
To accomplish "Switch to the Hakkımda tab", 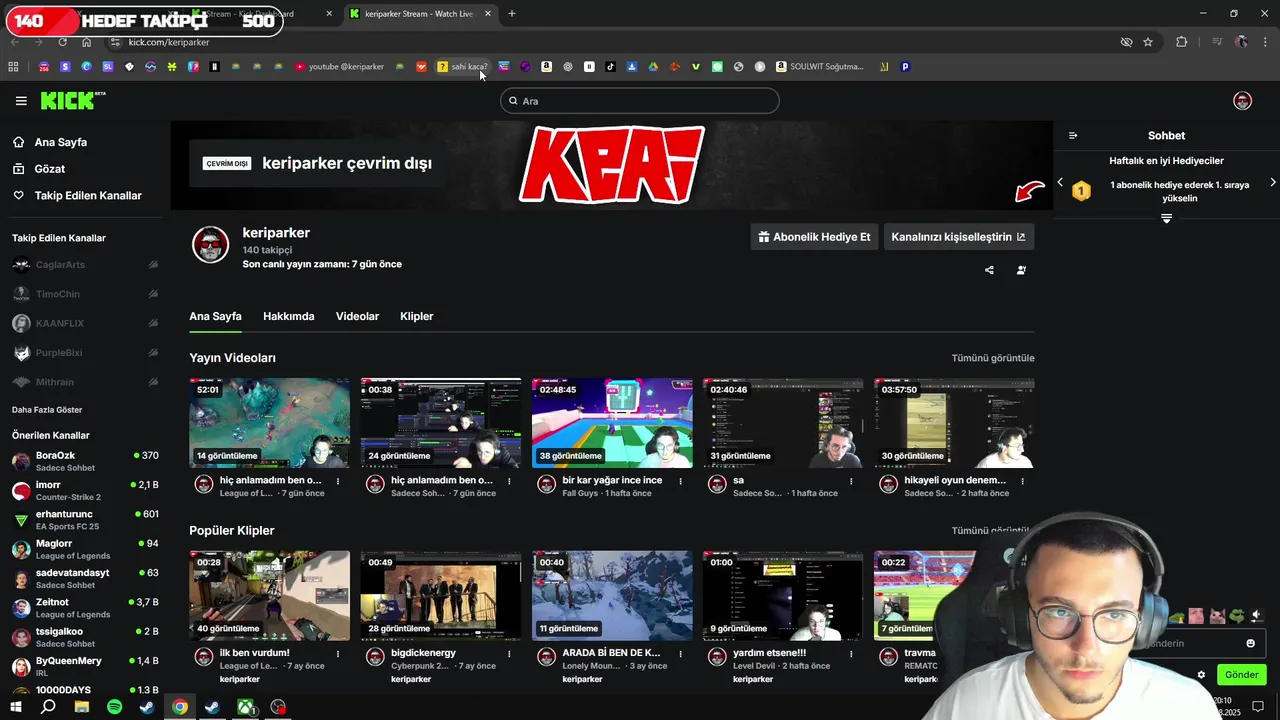I will coord(288,316).
